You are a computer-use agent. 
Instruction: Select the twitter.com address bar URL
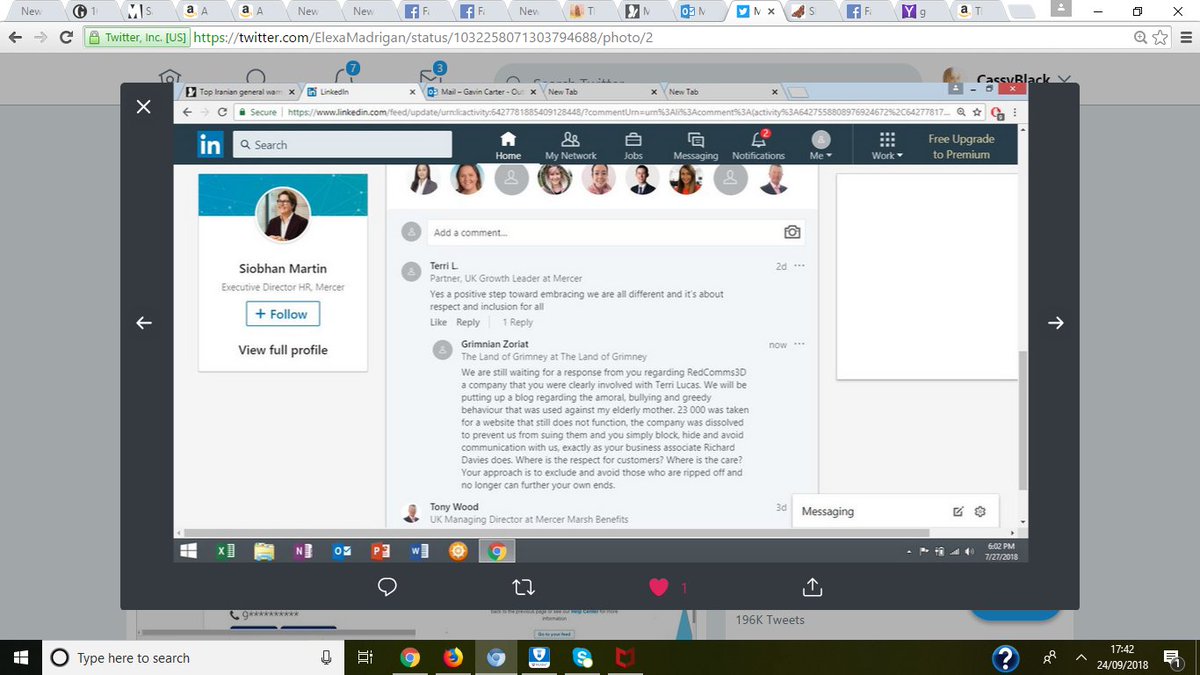[423, 38]
